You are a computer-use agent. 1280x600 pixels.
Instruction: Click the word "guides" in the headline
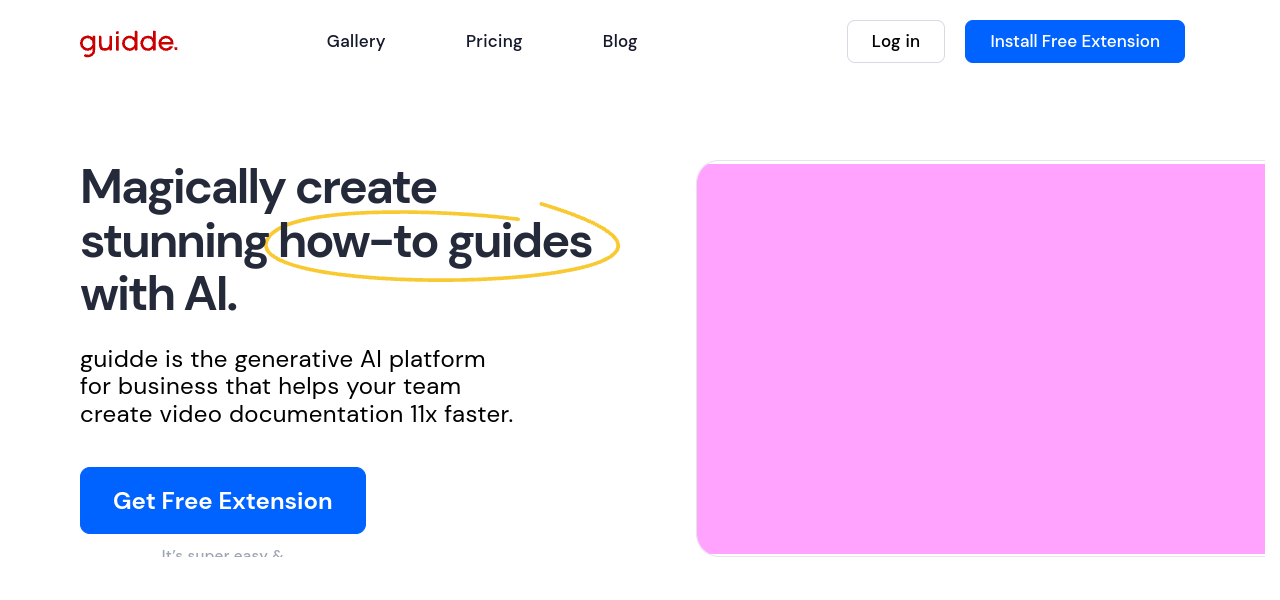click(520, 242)
